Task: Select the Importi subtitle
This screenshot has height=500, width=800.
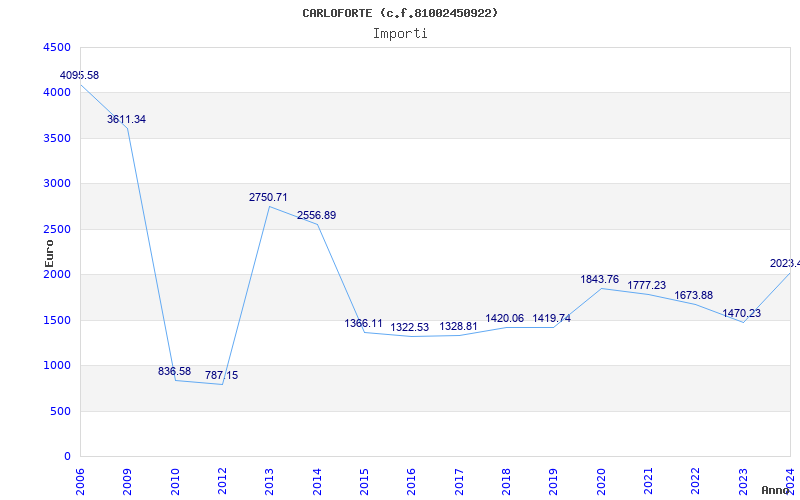Action: (400, 34)
